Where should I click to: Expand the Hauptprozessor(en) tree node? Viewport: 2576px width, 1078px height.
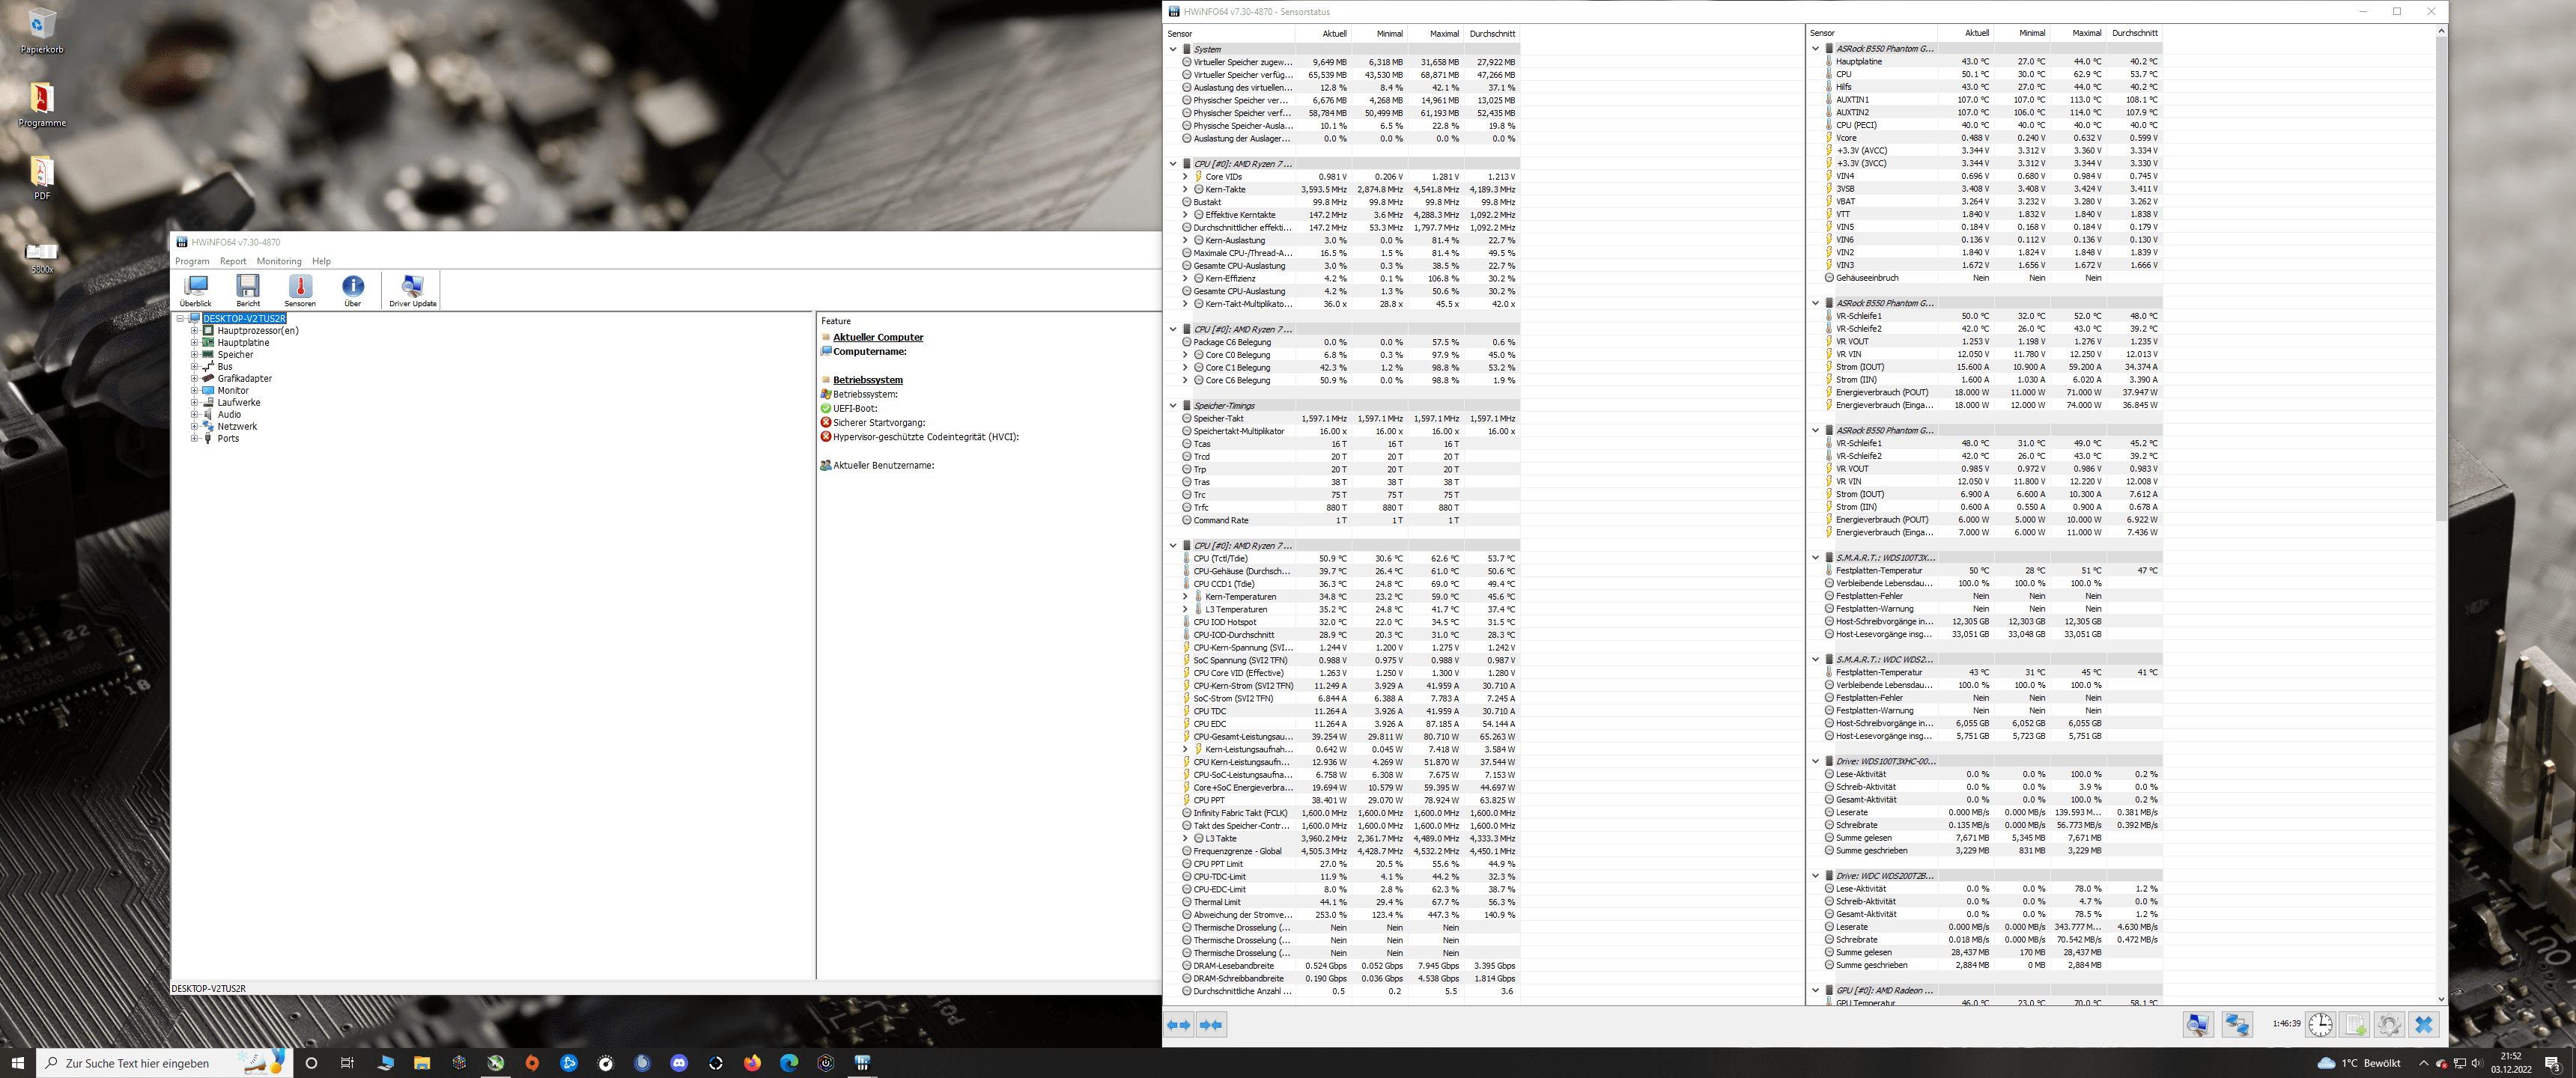(194, 330)
